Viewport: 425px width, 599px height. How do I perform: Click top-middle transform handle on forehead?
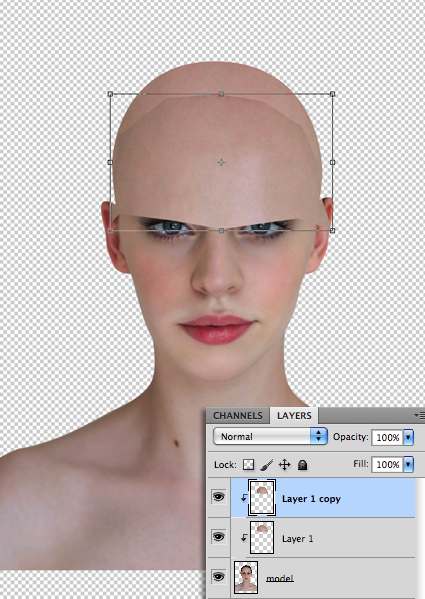click(x=221, y=94)
